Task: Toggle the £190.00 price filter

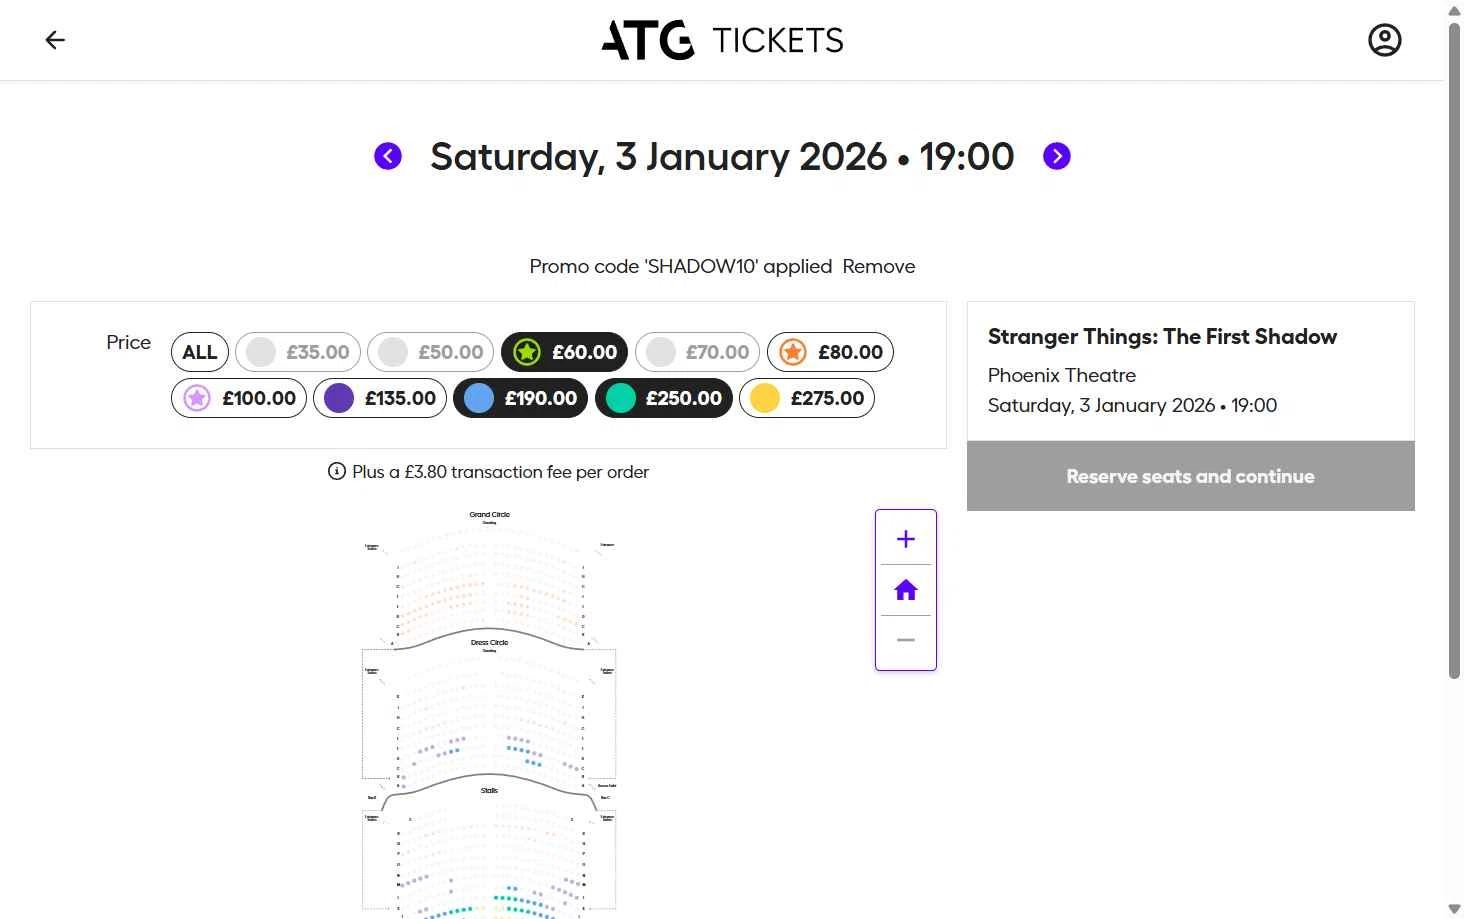Action: click(521, 398)
